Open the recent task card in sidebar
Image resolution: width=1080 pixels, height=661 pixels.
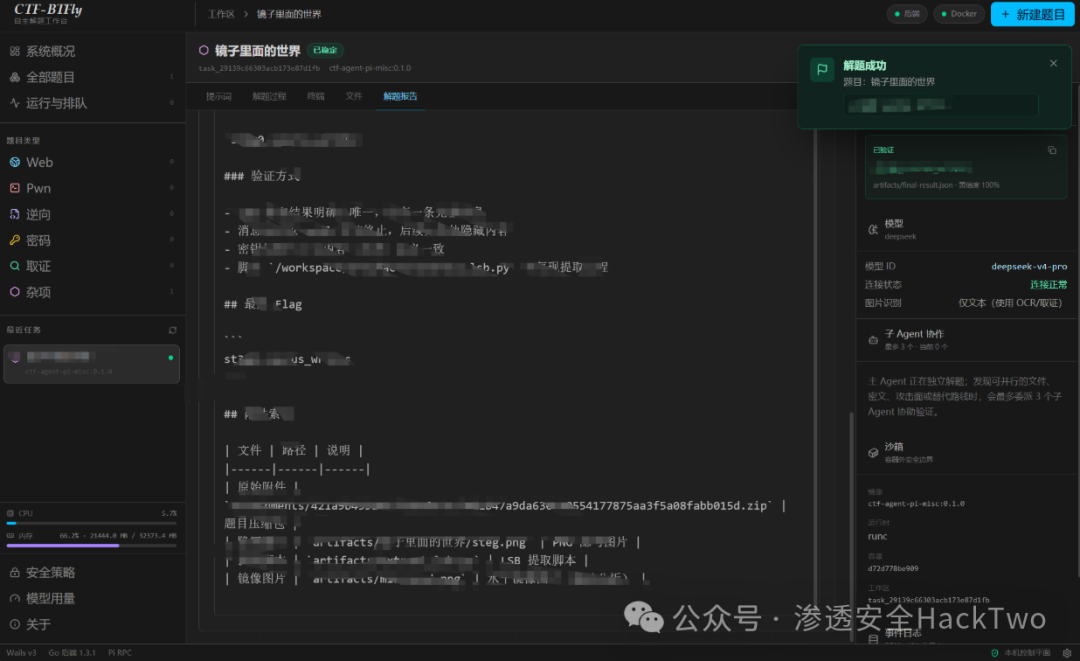point(92,364)
